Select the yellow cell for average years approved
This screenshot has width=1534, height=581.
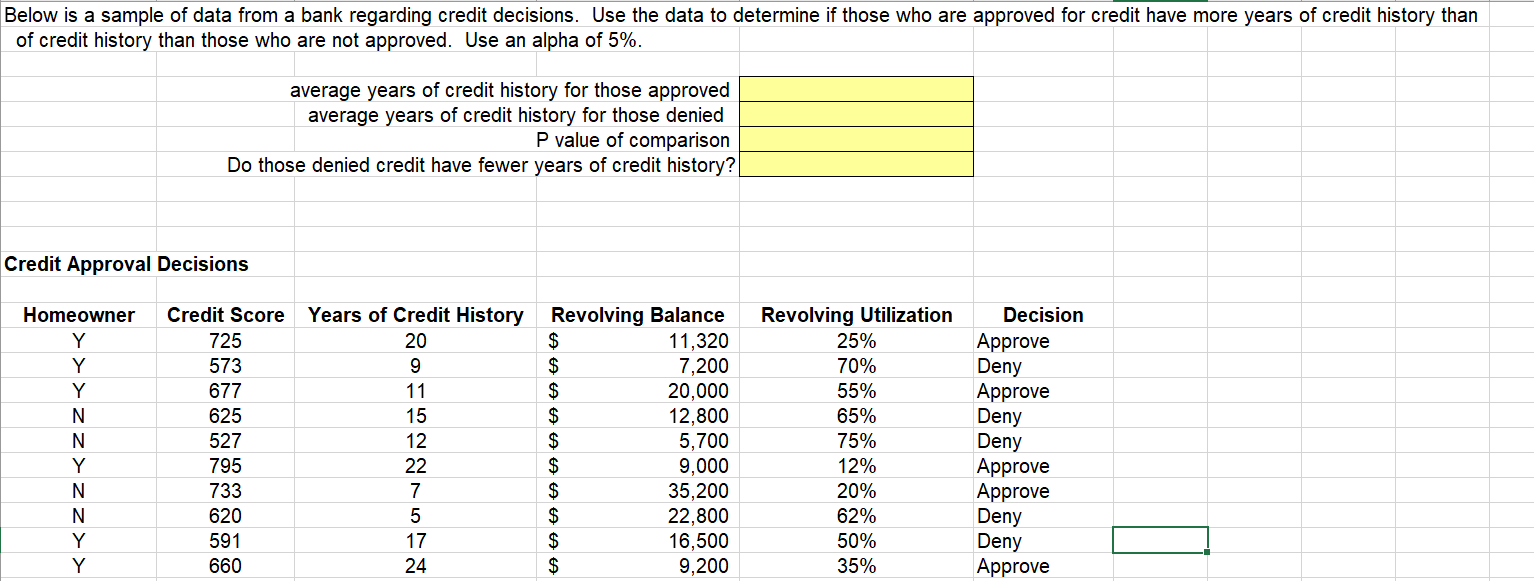coord(856,89)
